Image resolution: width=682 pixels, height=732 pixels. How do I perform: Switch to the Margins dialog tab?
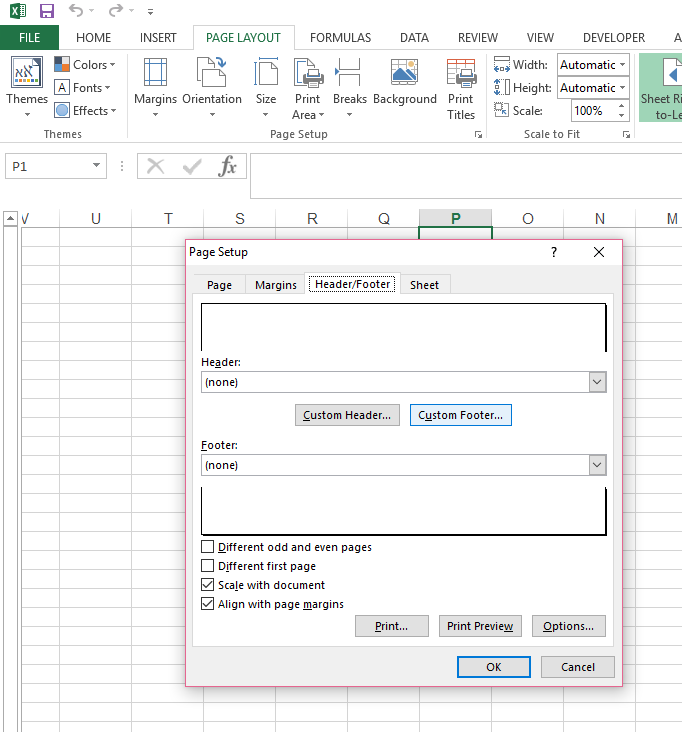coord(275,285)
